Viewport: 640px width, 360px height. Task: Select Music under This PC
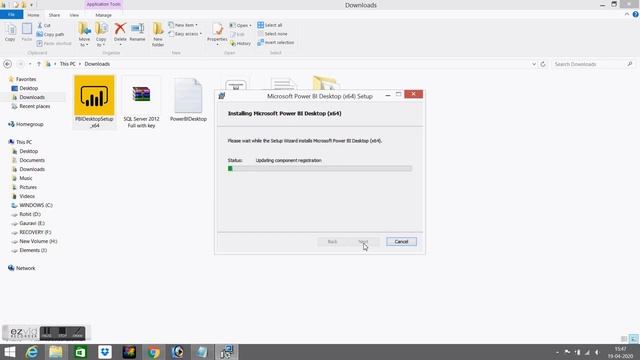click(x=26, y=178)
